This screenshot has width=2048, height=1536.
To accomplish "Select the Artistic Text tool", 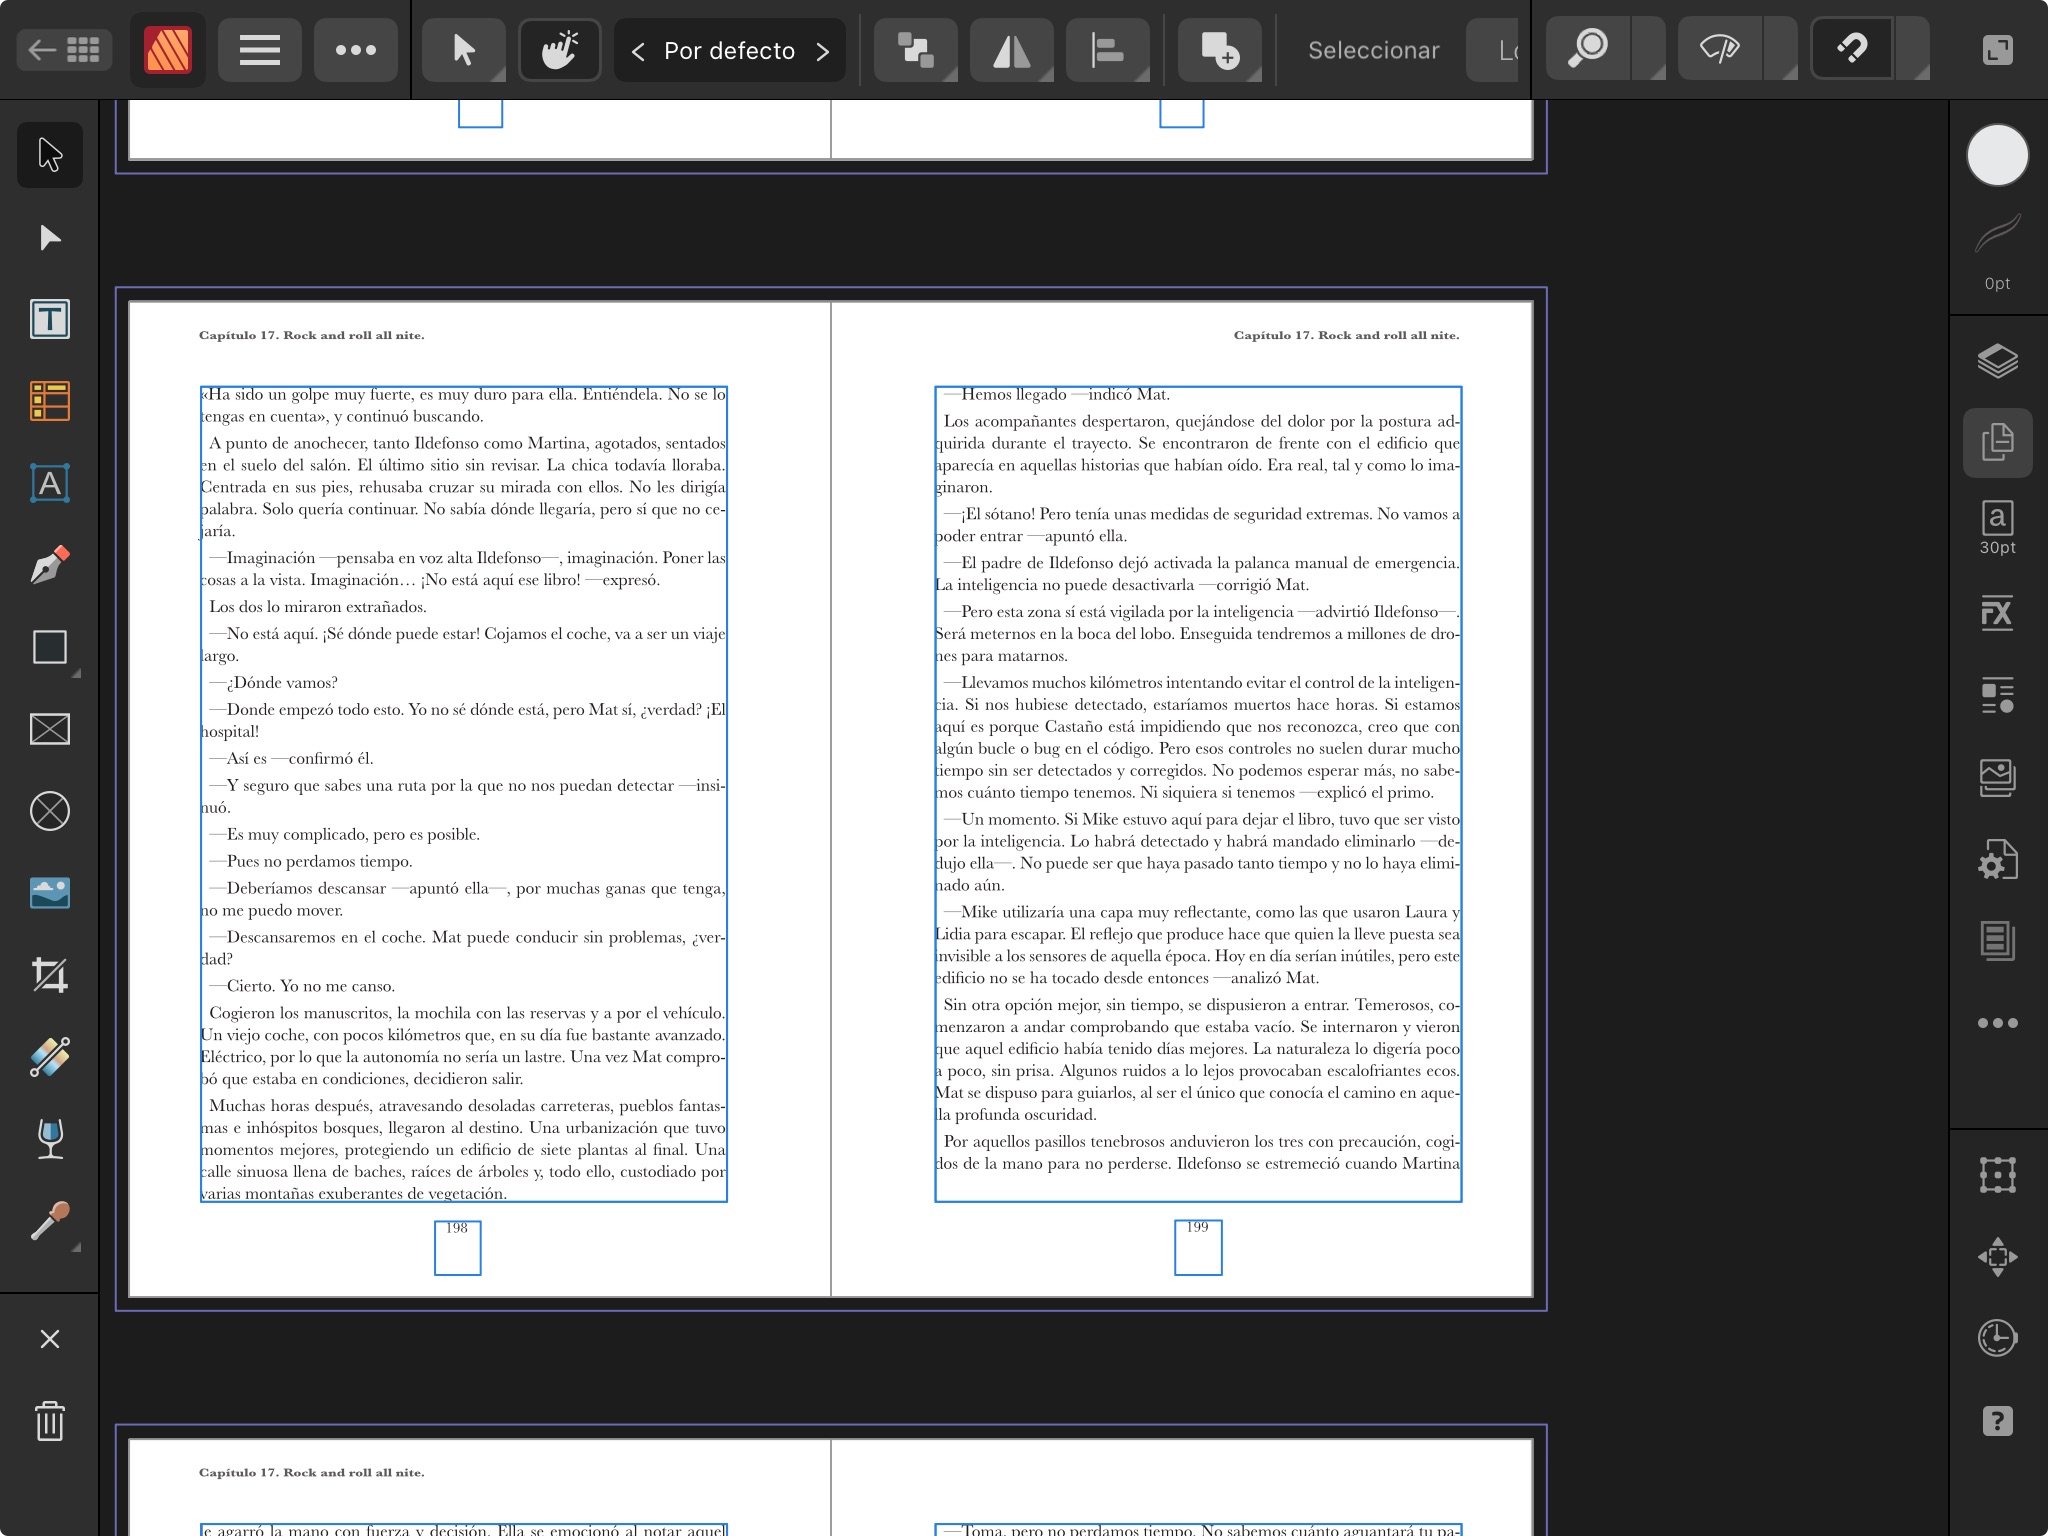I will point(50,483).
